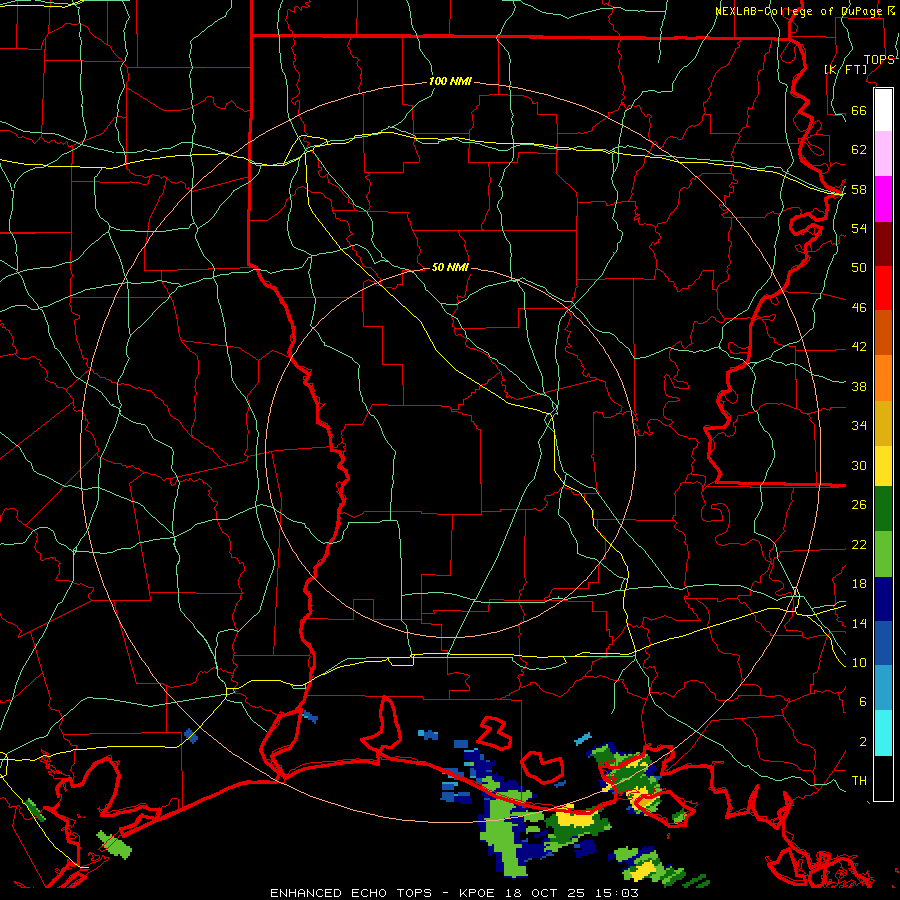
Task: Click the magenta legend swatch
Action: pyautogui.click(x=883, y=199)
